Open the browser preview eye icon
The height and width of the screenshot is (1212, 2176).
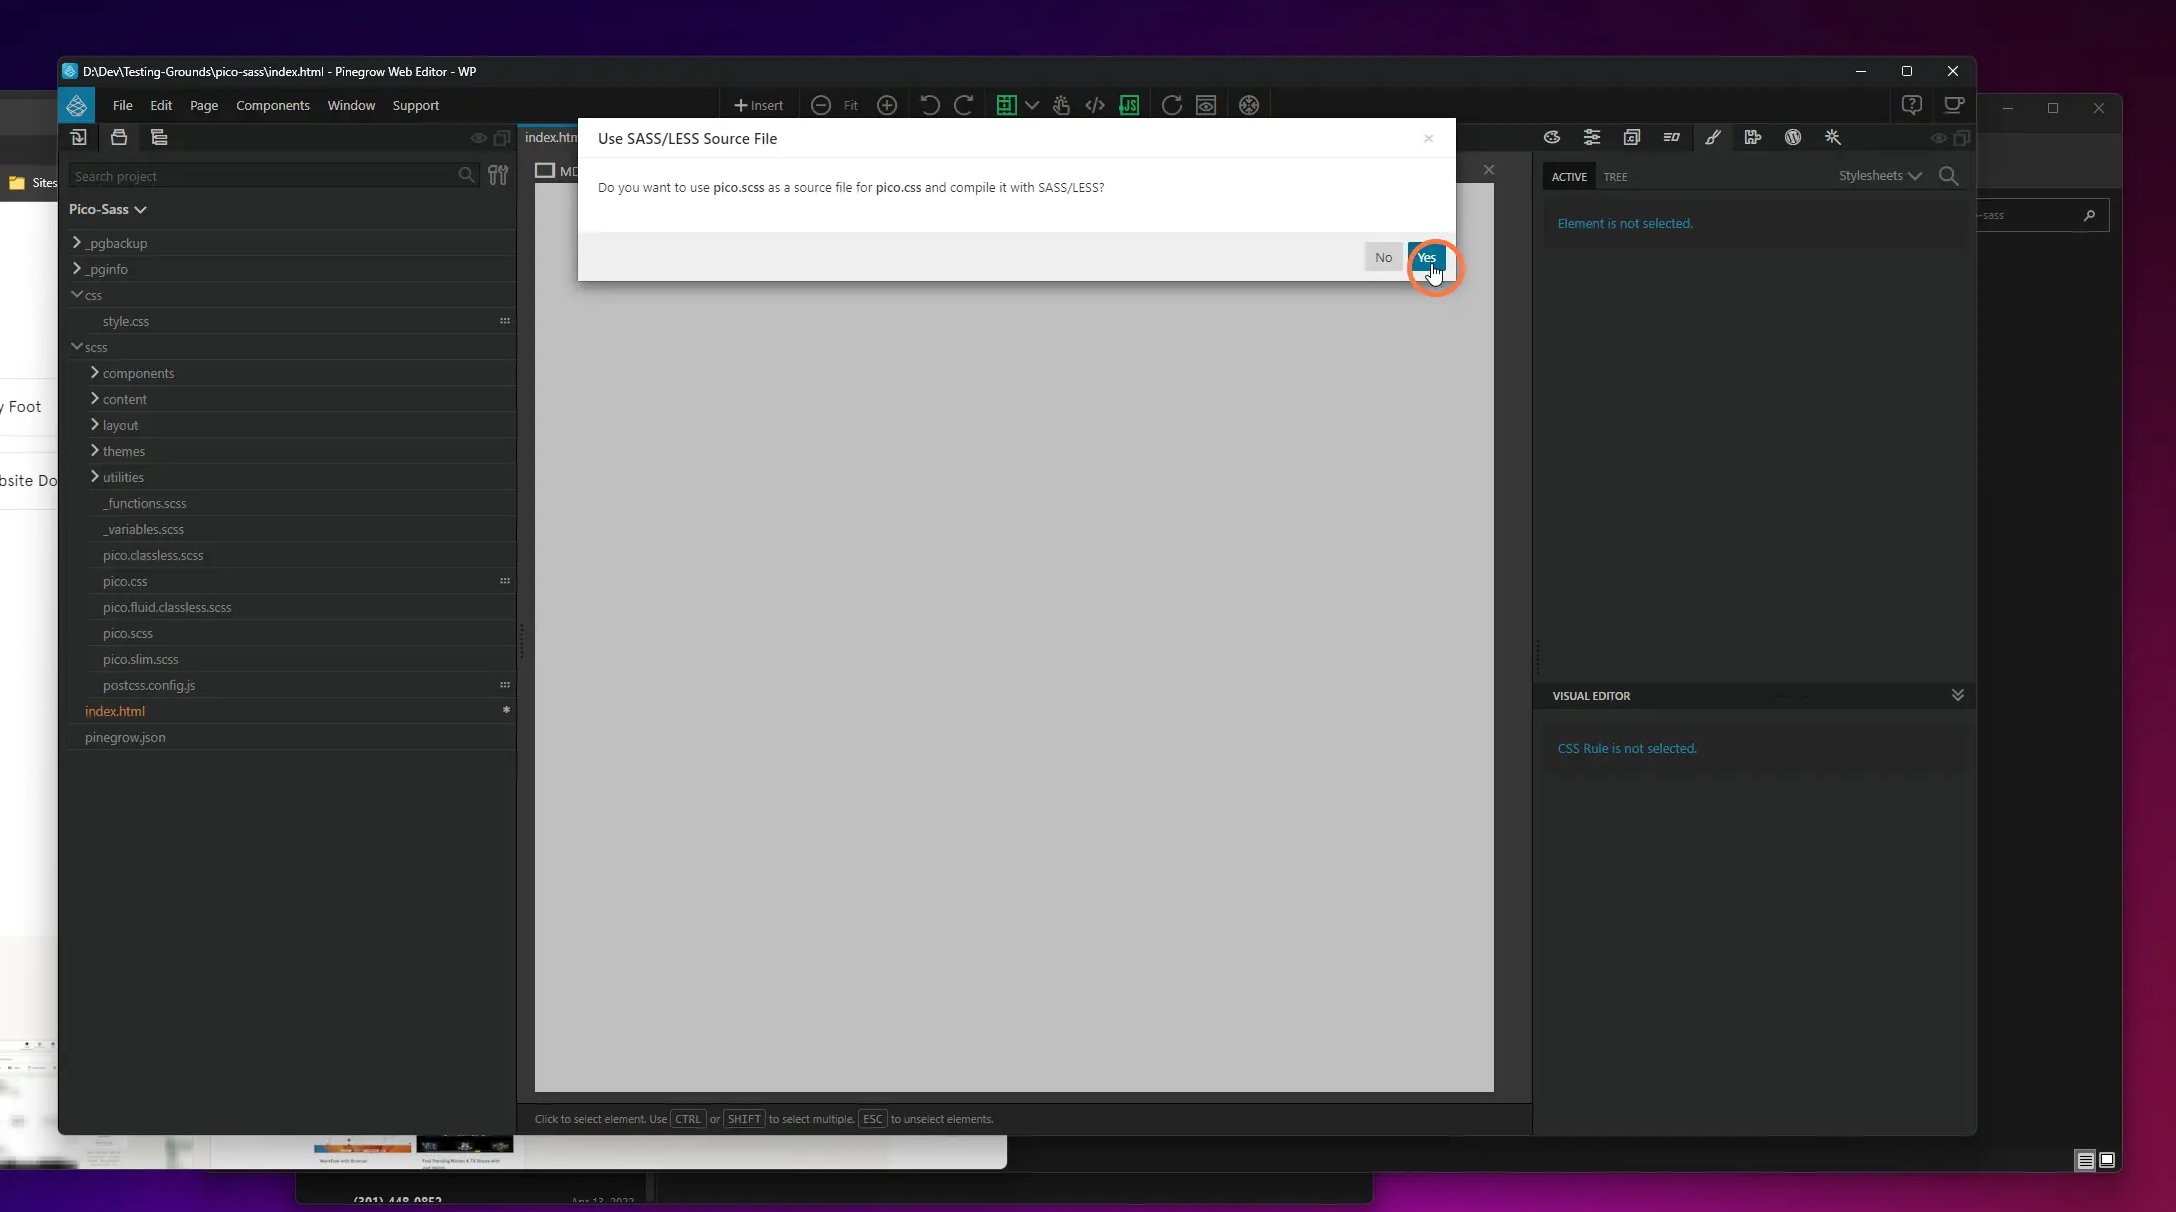[x=1206, y=105]
